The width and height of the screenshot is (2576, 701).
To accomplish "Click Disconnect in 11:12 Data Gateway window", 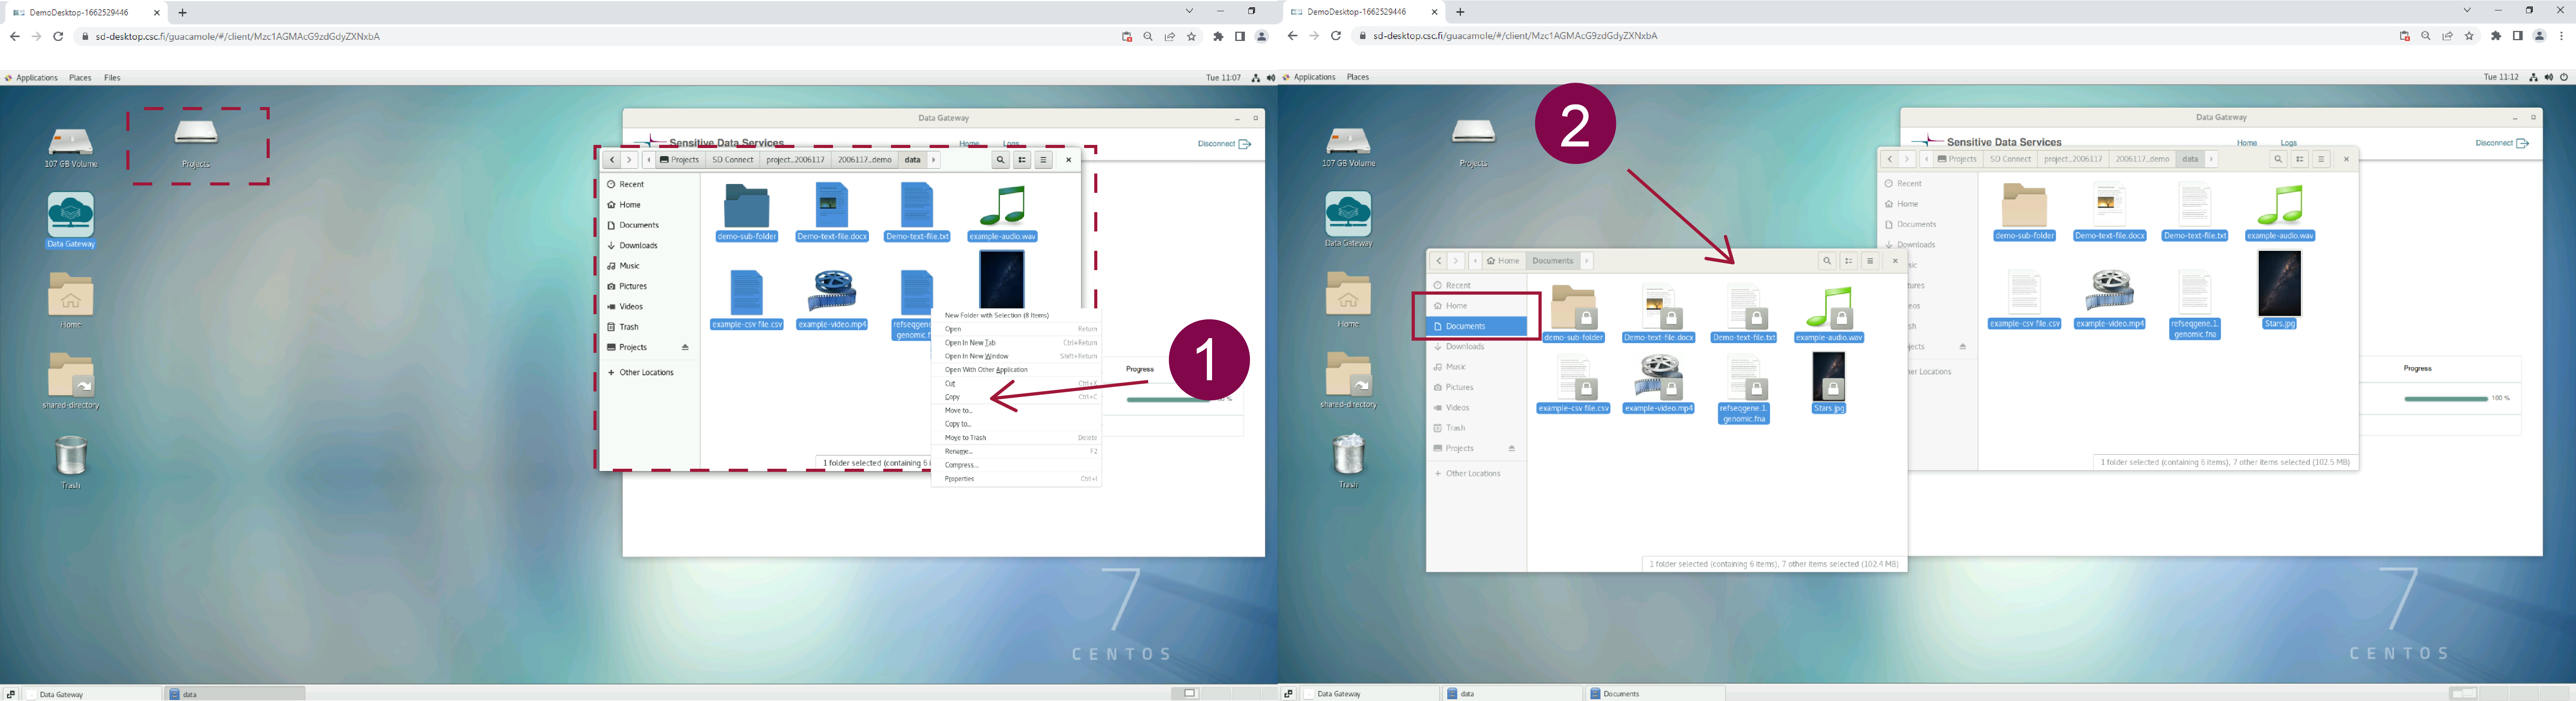I will [2502, 143].
